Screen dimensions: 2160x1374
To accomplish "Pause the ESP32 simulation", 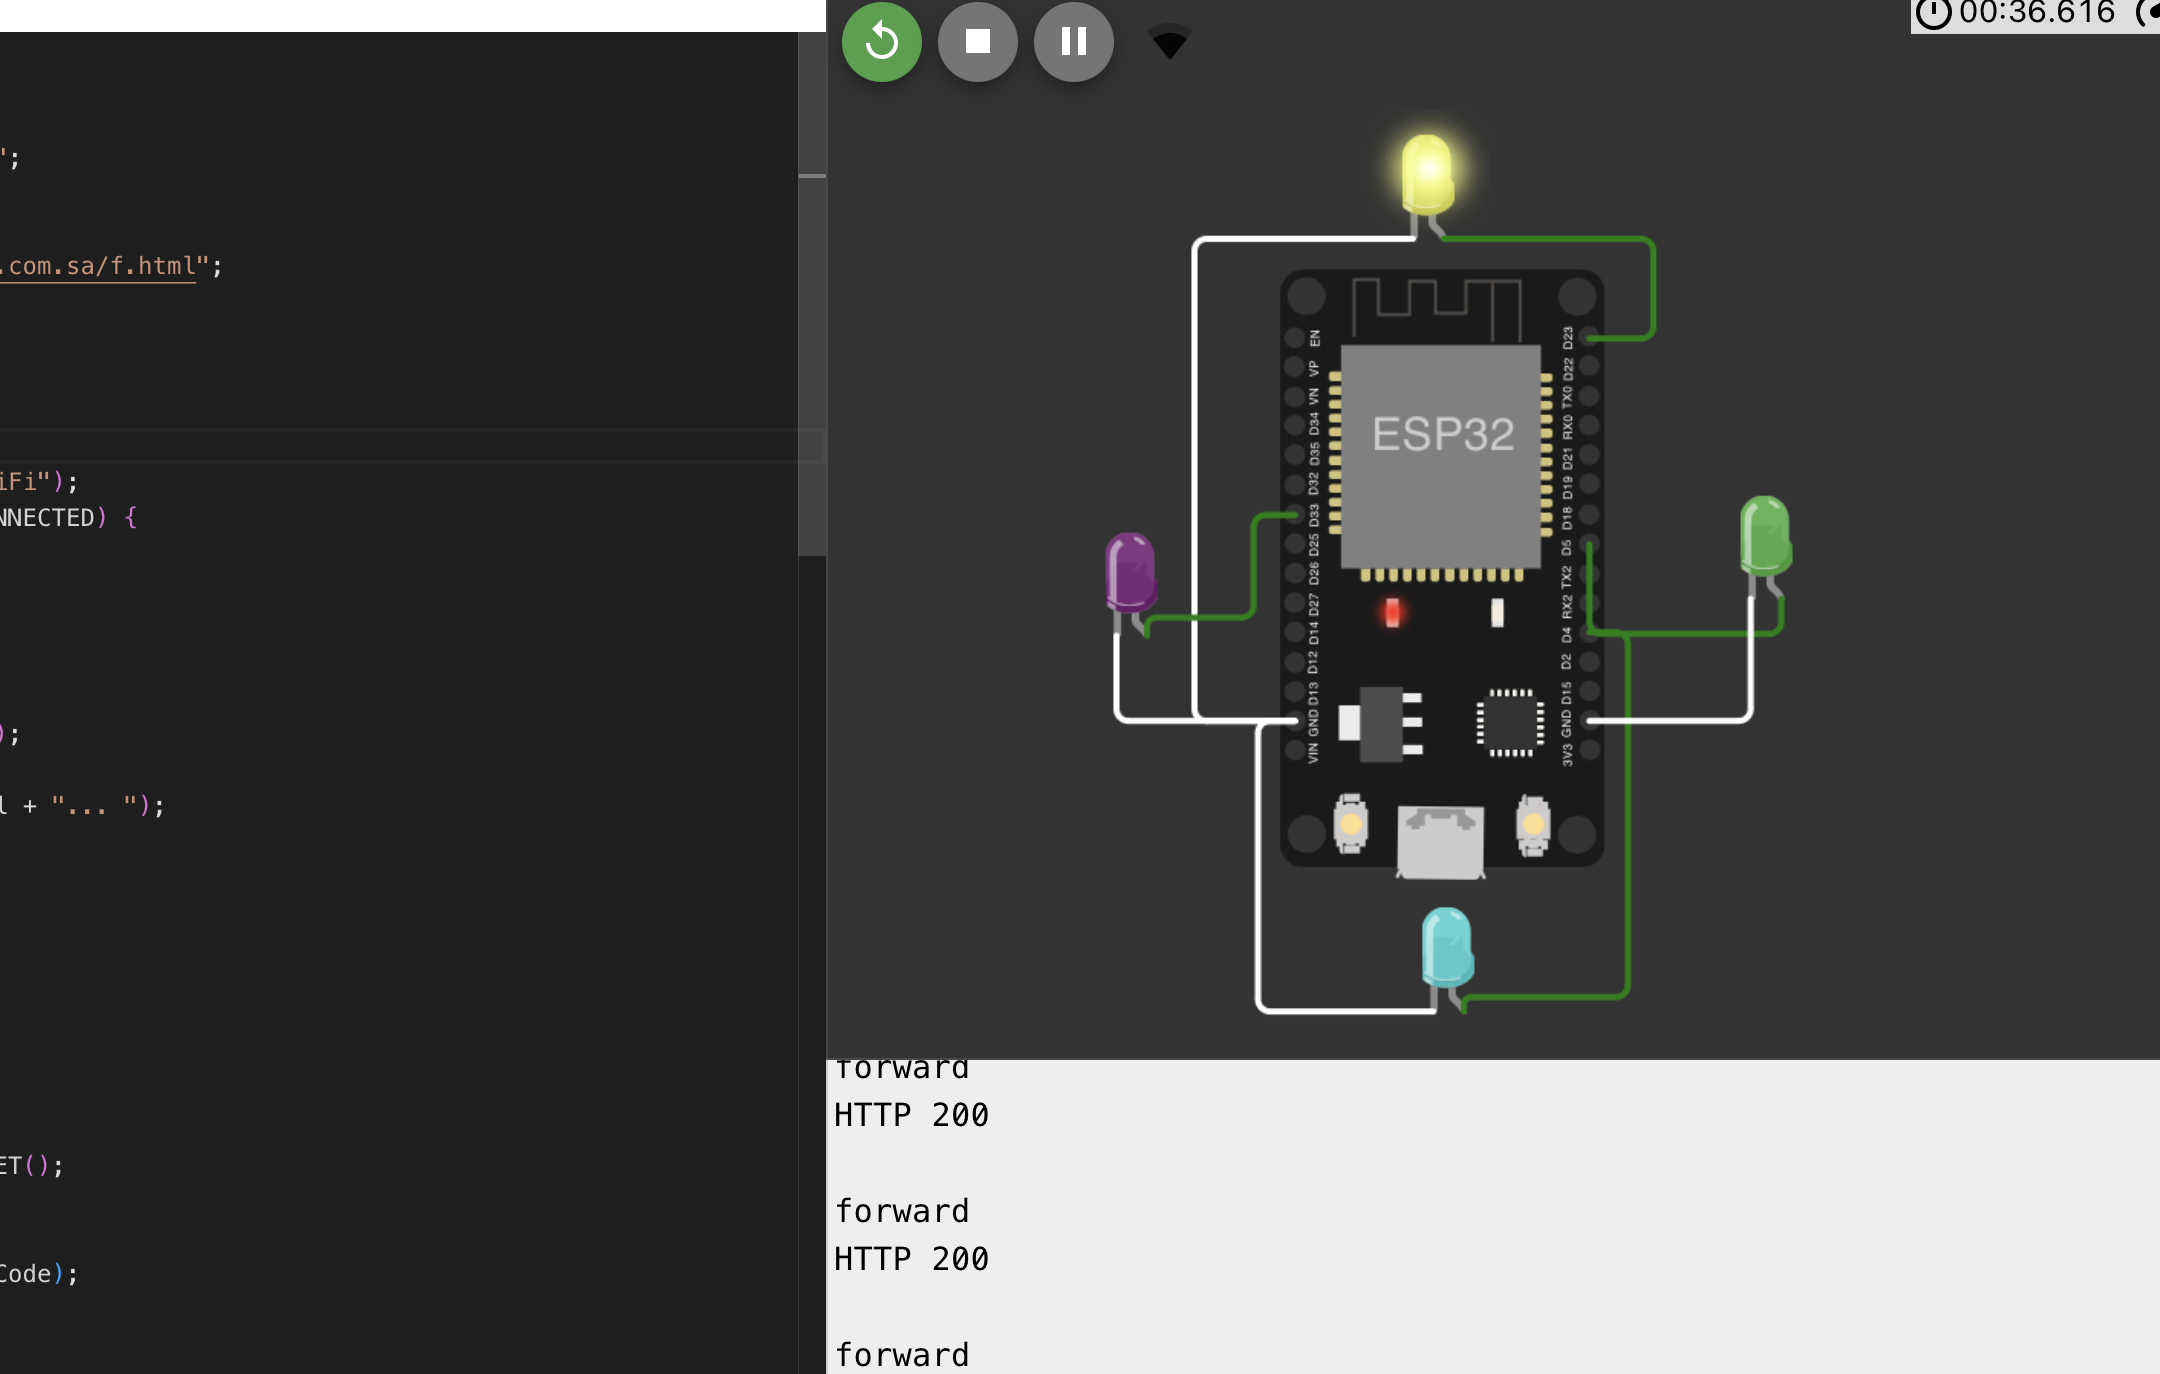I will pyautogui.click(x=1072, y=41).
